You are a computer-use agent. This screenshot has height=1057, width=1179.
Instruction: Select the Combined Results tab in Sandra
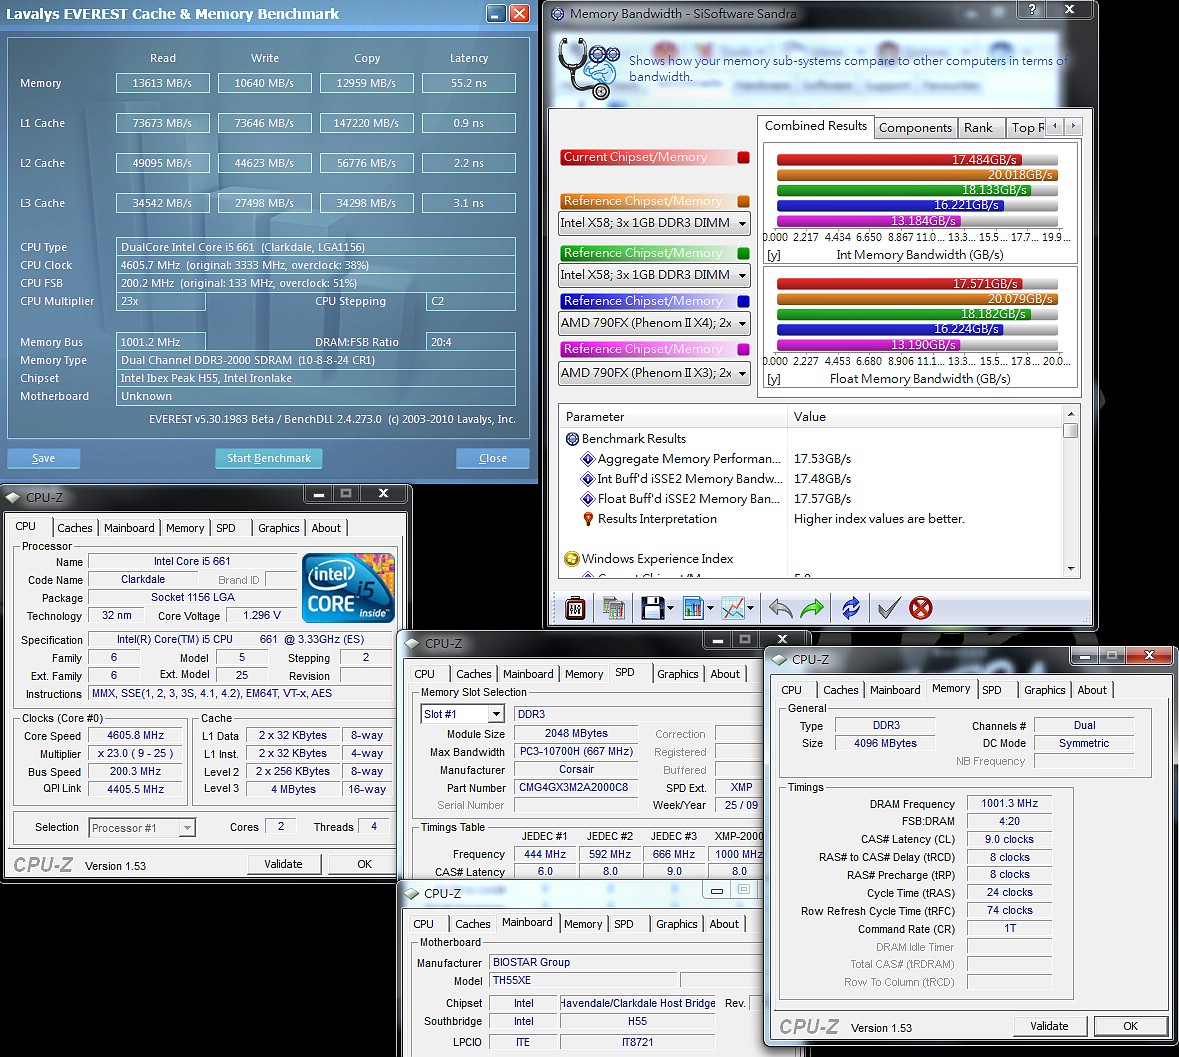816,126
